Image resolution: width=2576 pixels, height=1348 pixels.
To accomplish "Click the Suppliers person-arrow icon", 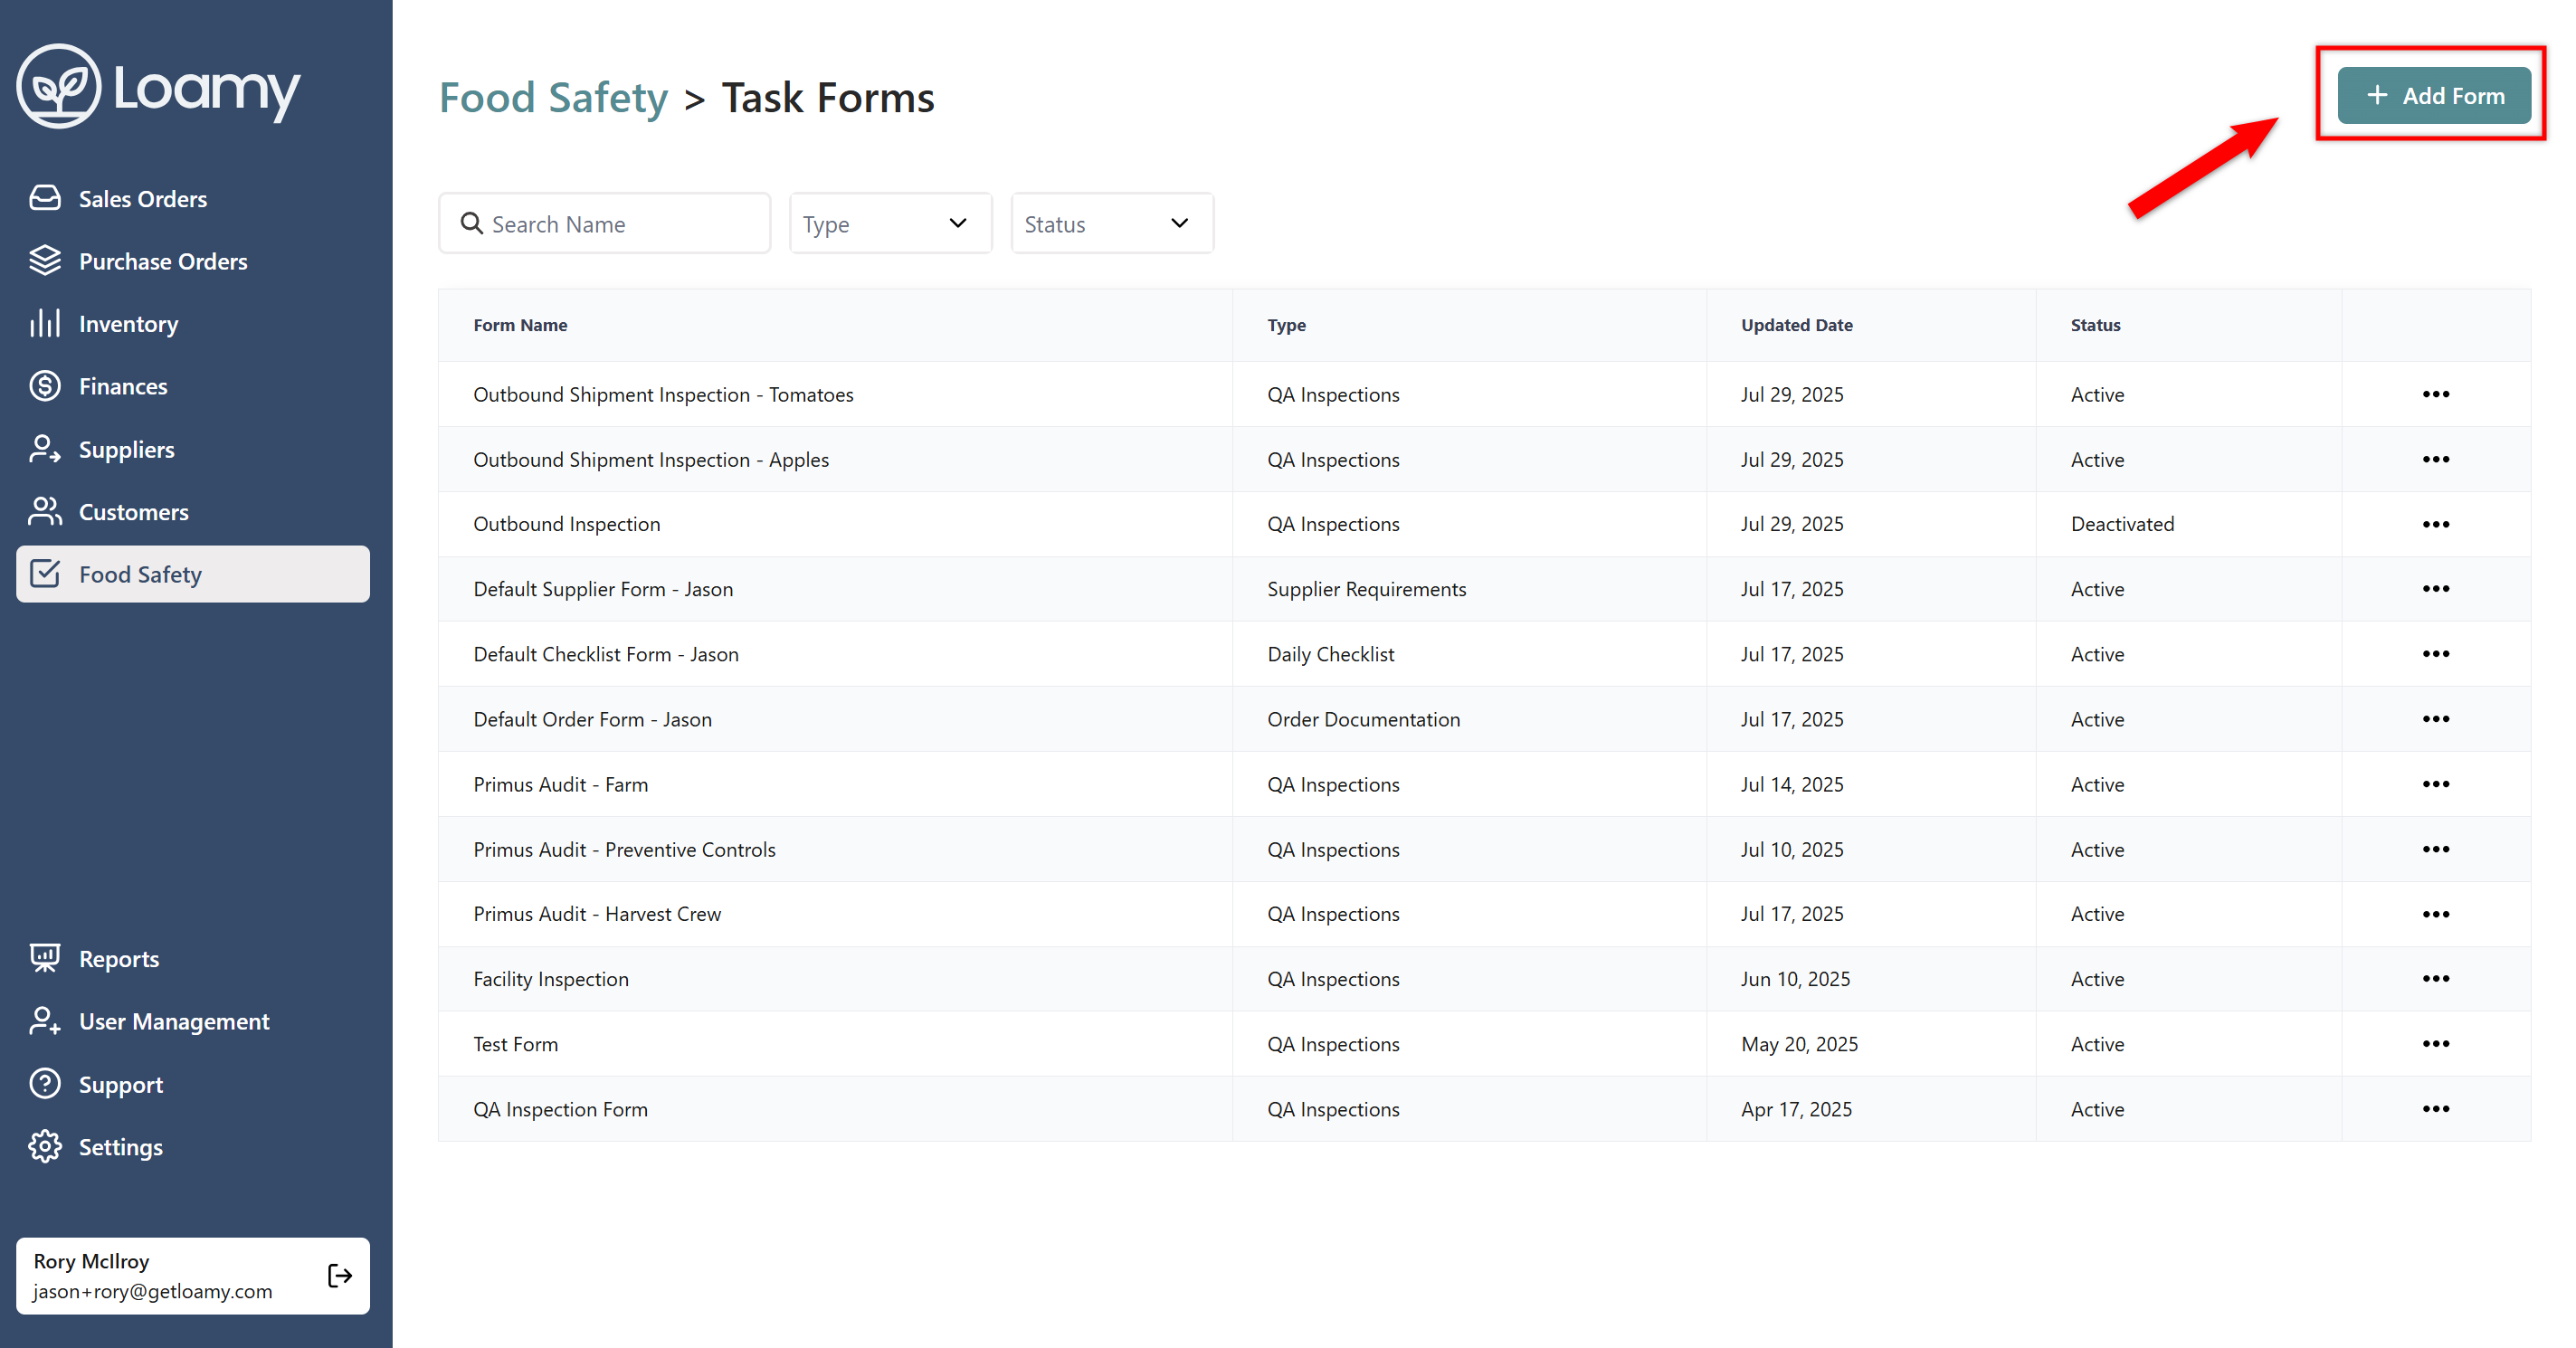I will pyautogui.click(x=45, y=449).
